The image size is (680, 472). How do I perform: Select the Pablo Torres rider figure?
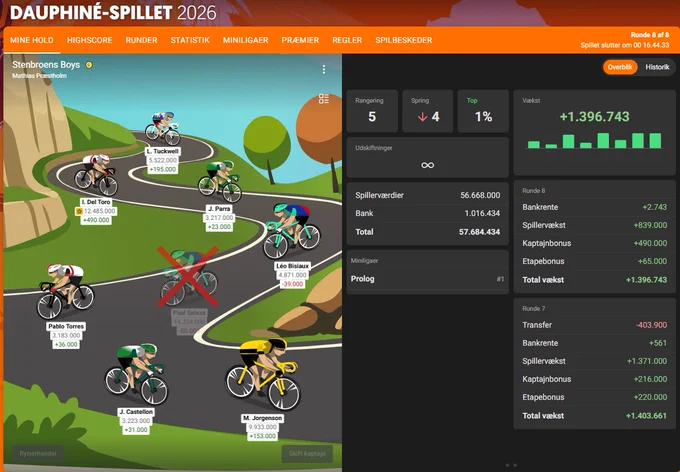[x=65, y=292]
